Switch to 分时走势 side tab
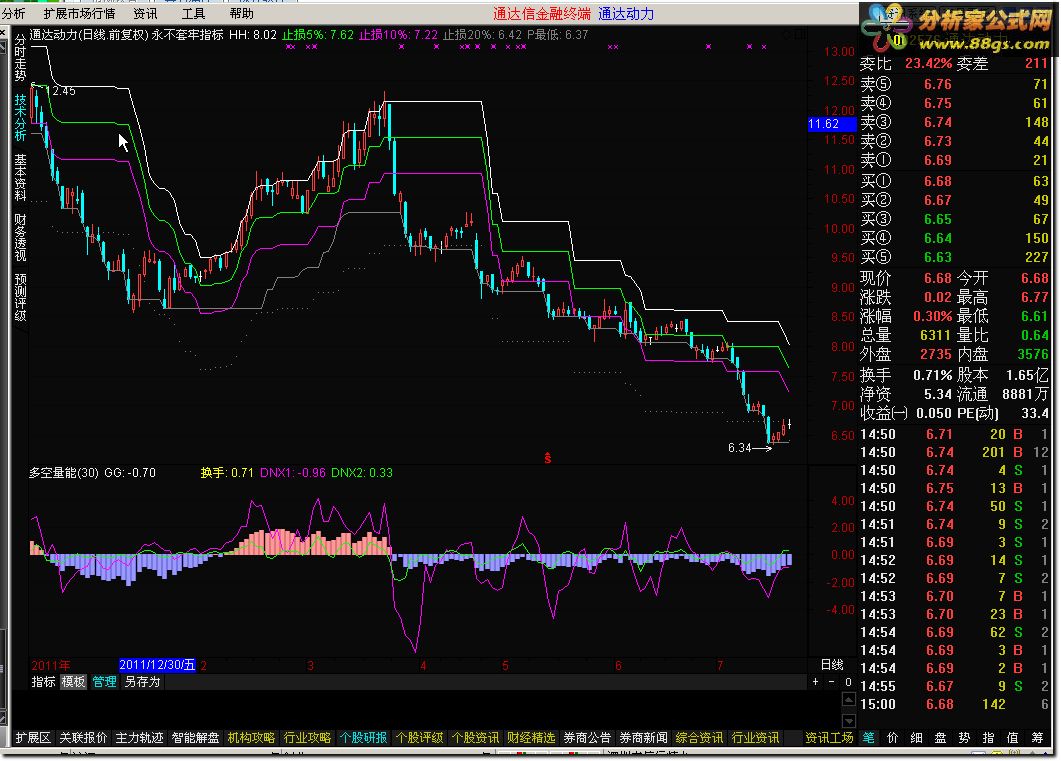This screenshot has width=1061, height=761. pyautogui.click(x=20, y=57)
